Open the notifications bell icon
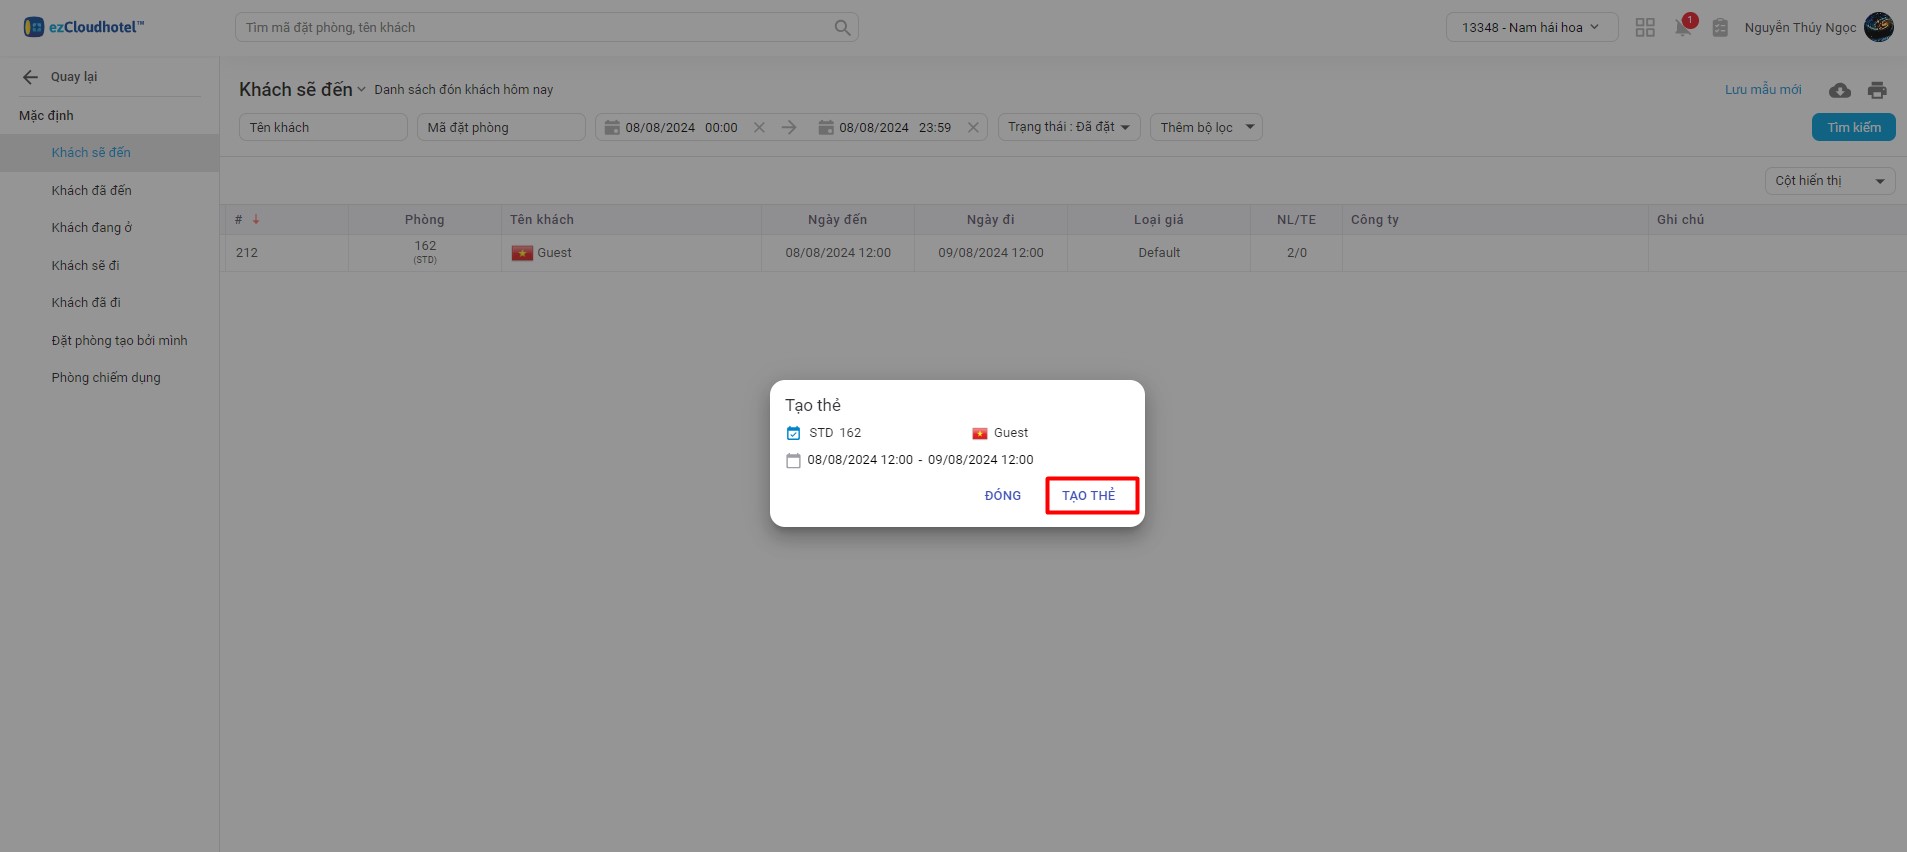This screenshot has height=852, width=1907. click(x=1683, y=28)
